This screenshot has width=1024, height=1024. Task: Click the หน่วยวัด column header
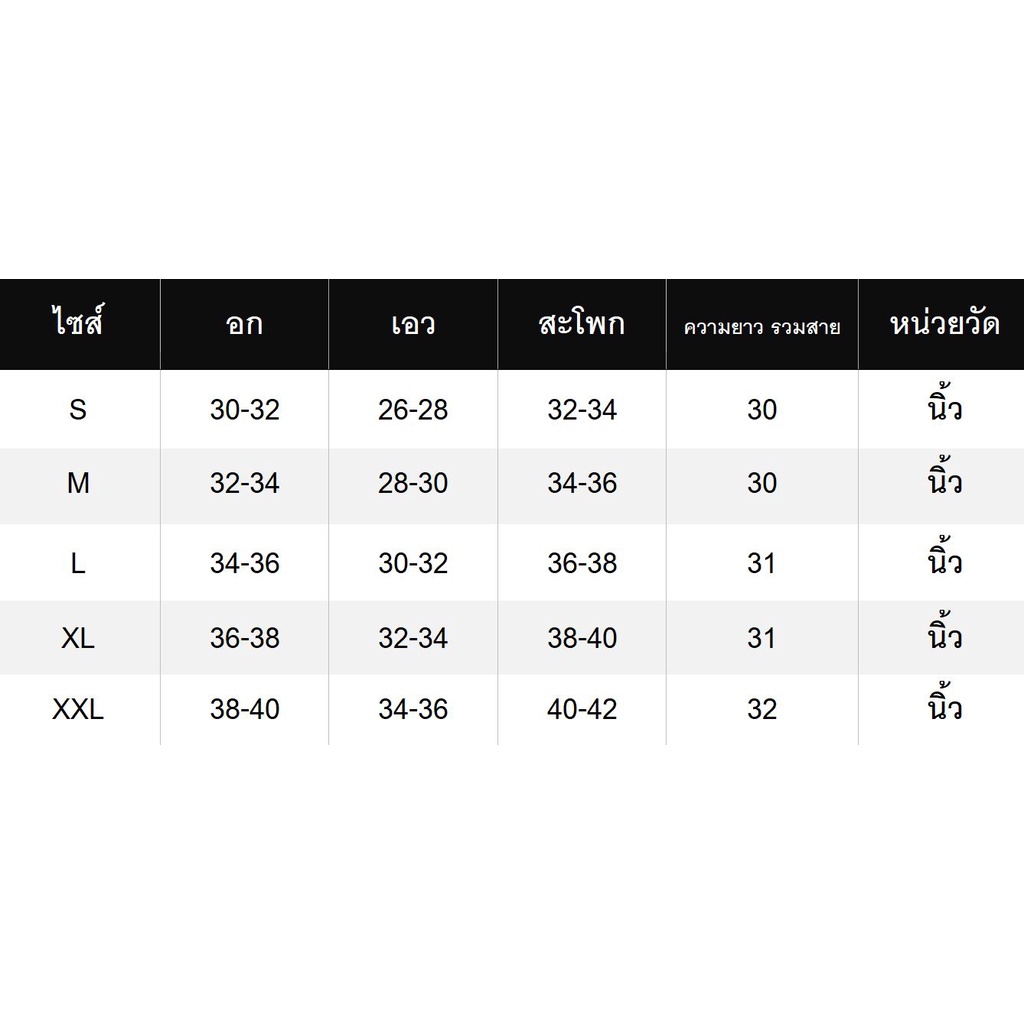click(x=944, y=323)
